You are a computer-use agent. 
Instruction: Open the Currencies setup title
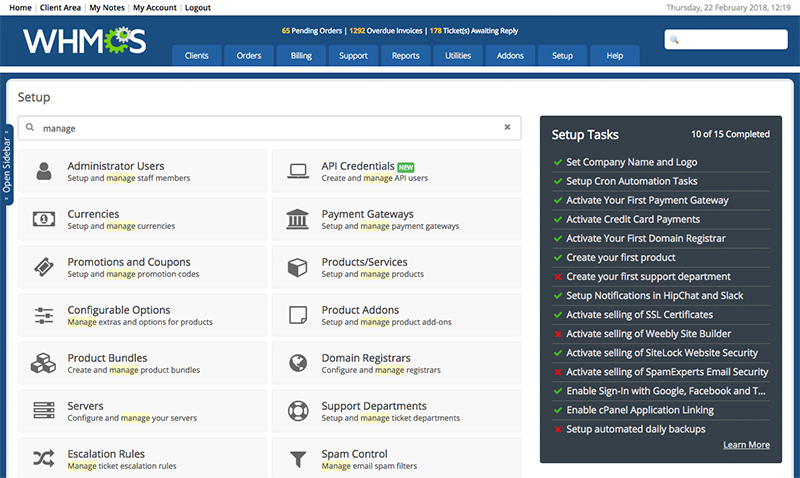pyautogui.click(x=93, y=214)
